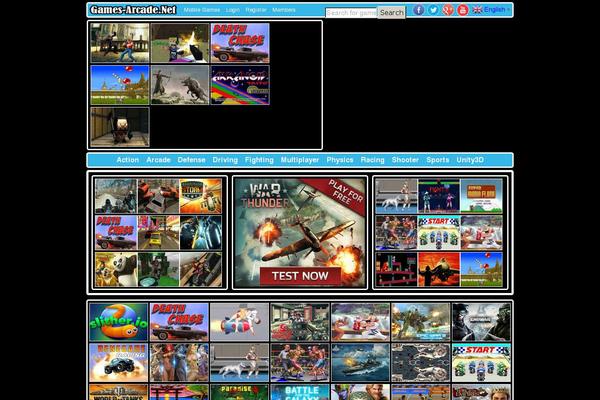The image size is (600, 400).
Task: Go to the Login page
Action: [x=232, y=10]
